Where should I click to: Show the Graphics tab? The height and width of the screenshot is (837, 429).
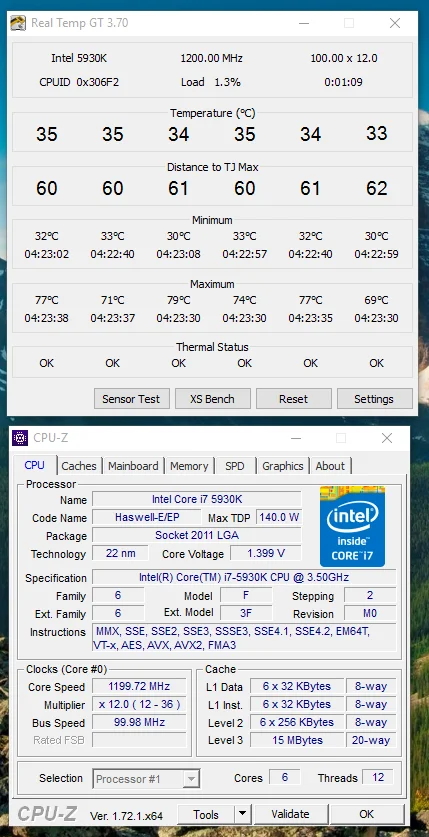(283, 466)
